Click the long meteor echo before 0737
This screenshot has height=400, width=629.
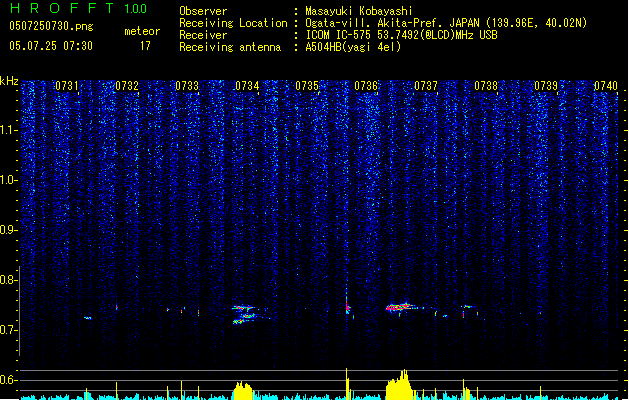(403, 307)
